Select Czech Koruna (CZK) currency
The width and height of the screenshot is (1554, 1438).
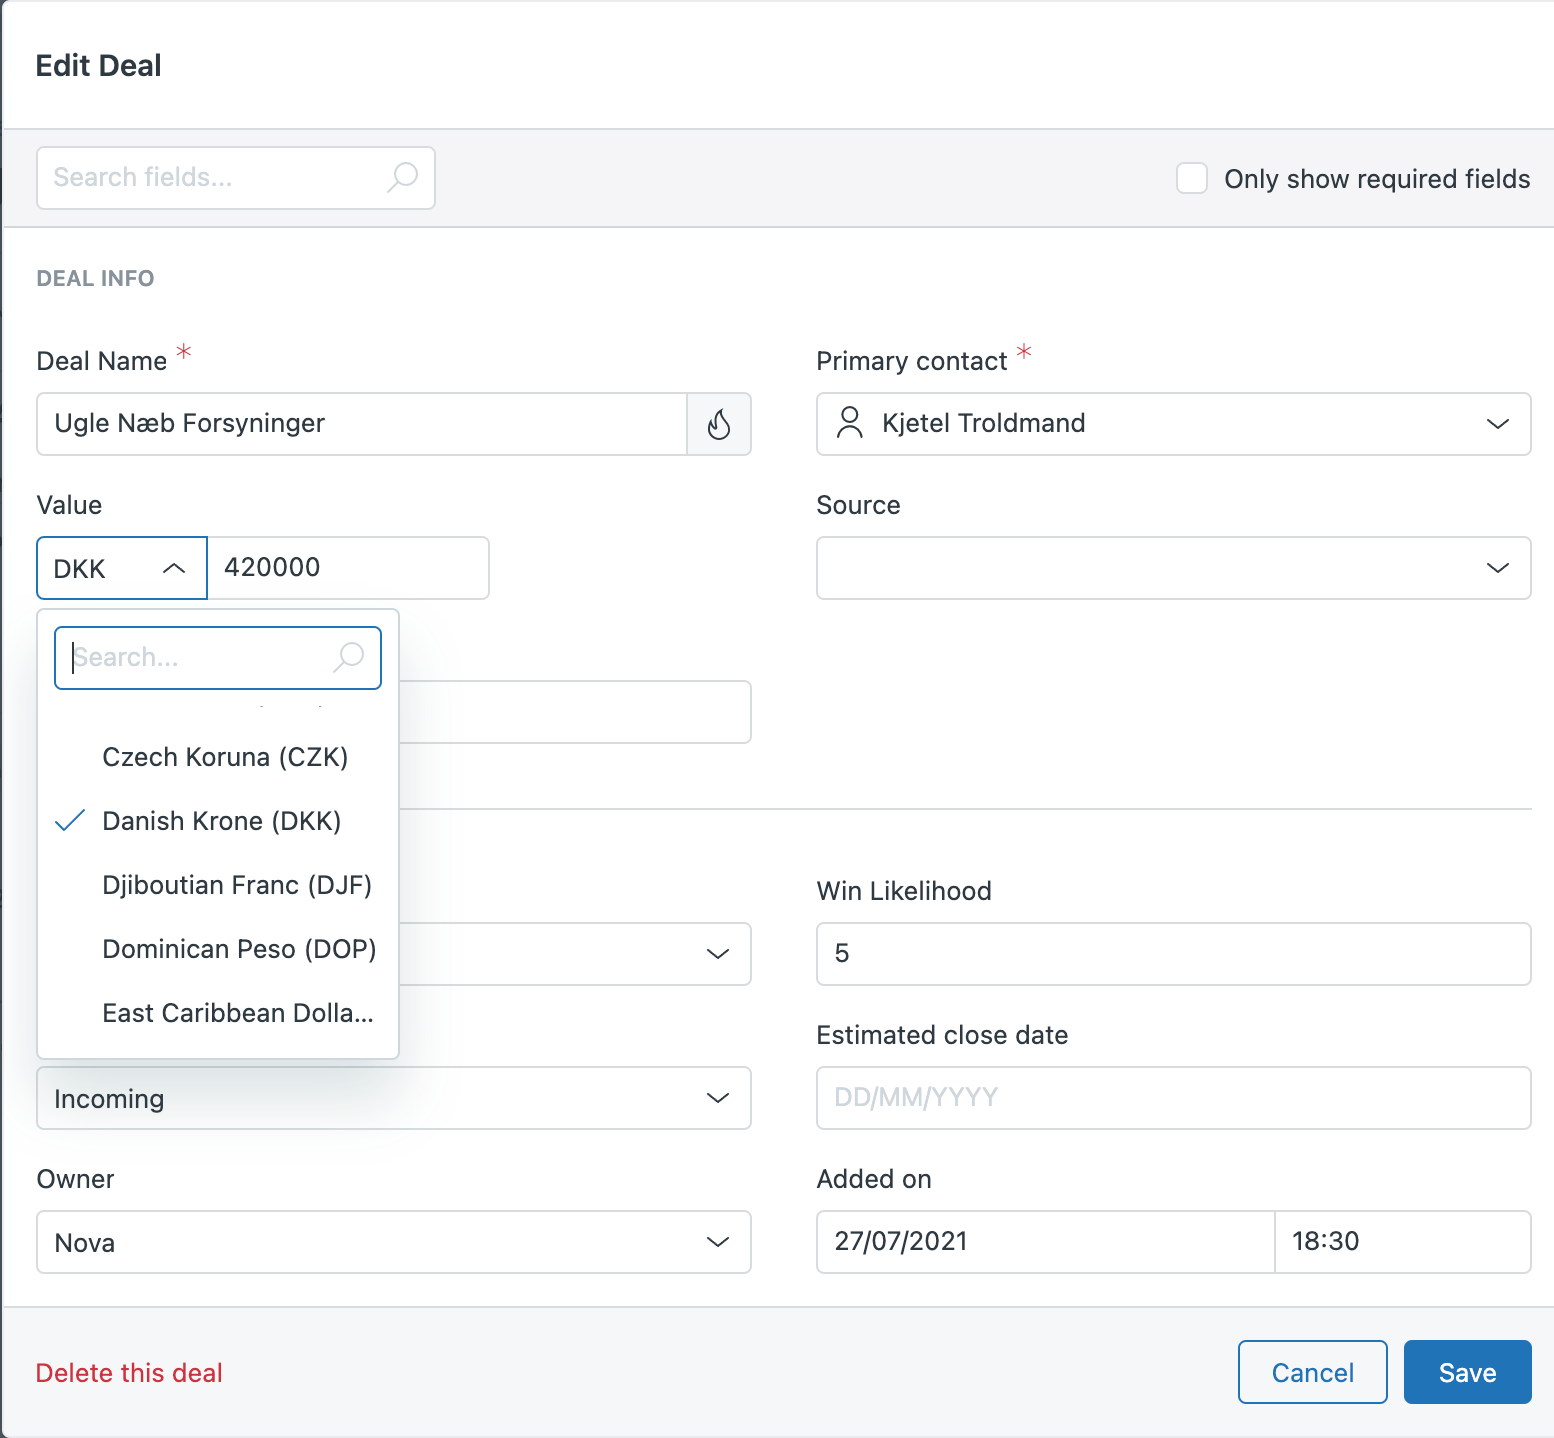(225, 757)
